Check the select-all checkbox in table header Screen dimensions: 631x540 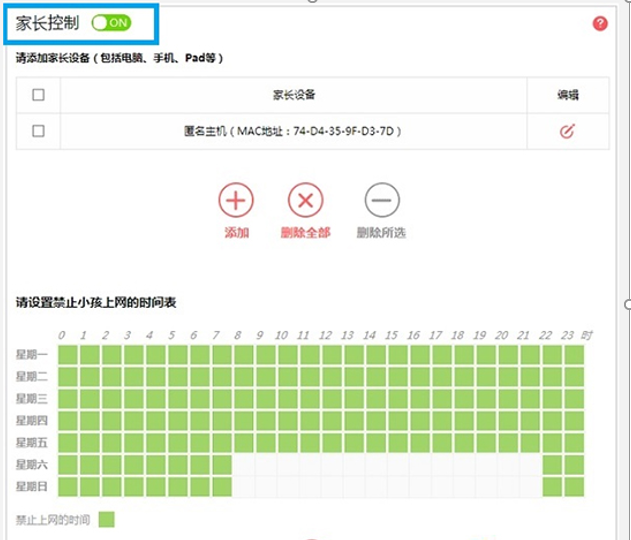click(38, 95)
